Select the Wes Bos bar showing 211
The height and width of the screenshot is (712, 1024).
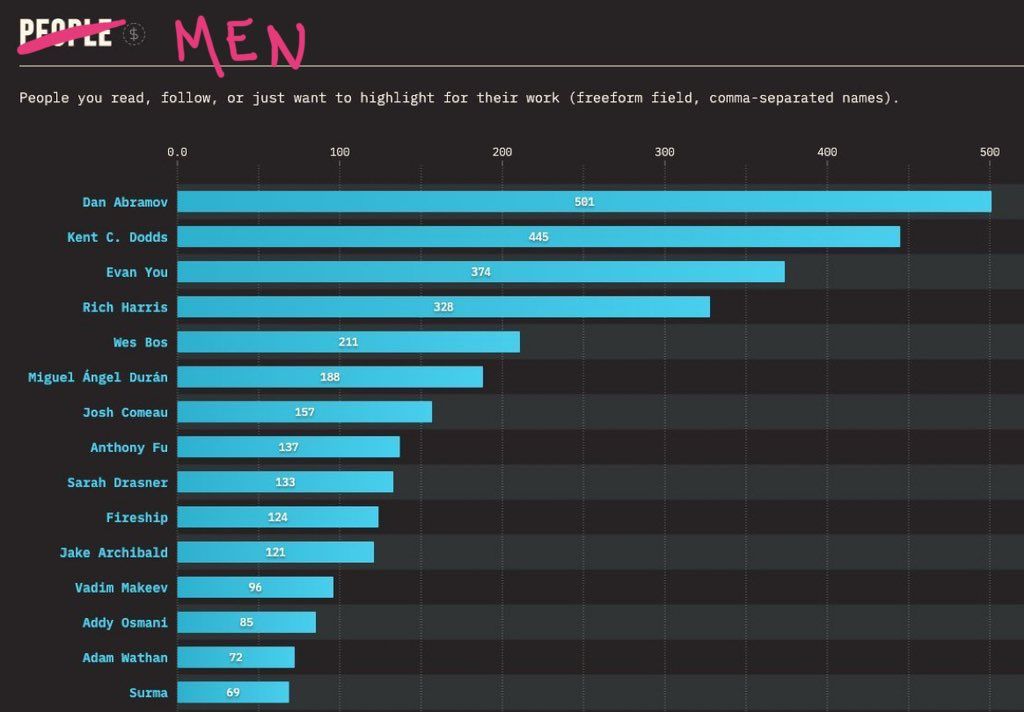coord(348,342)
